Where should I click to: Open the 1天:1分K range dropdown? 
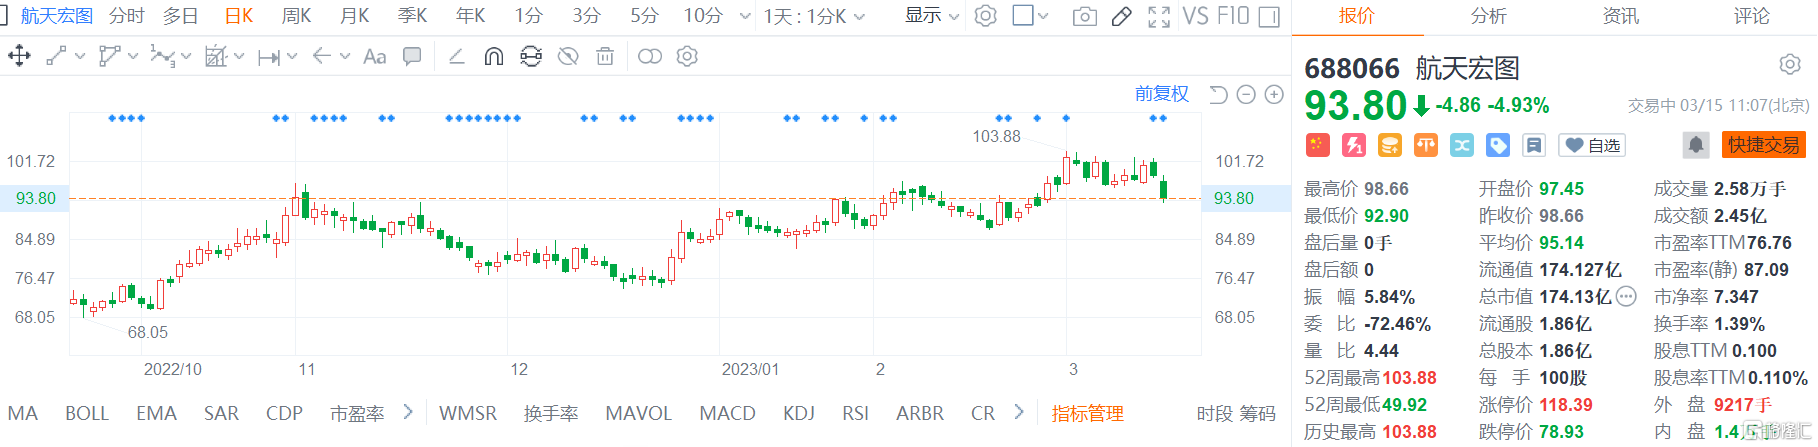pos(814,17)
